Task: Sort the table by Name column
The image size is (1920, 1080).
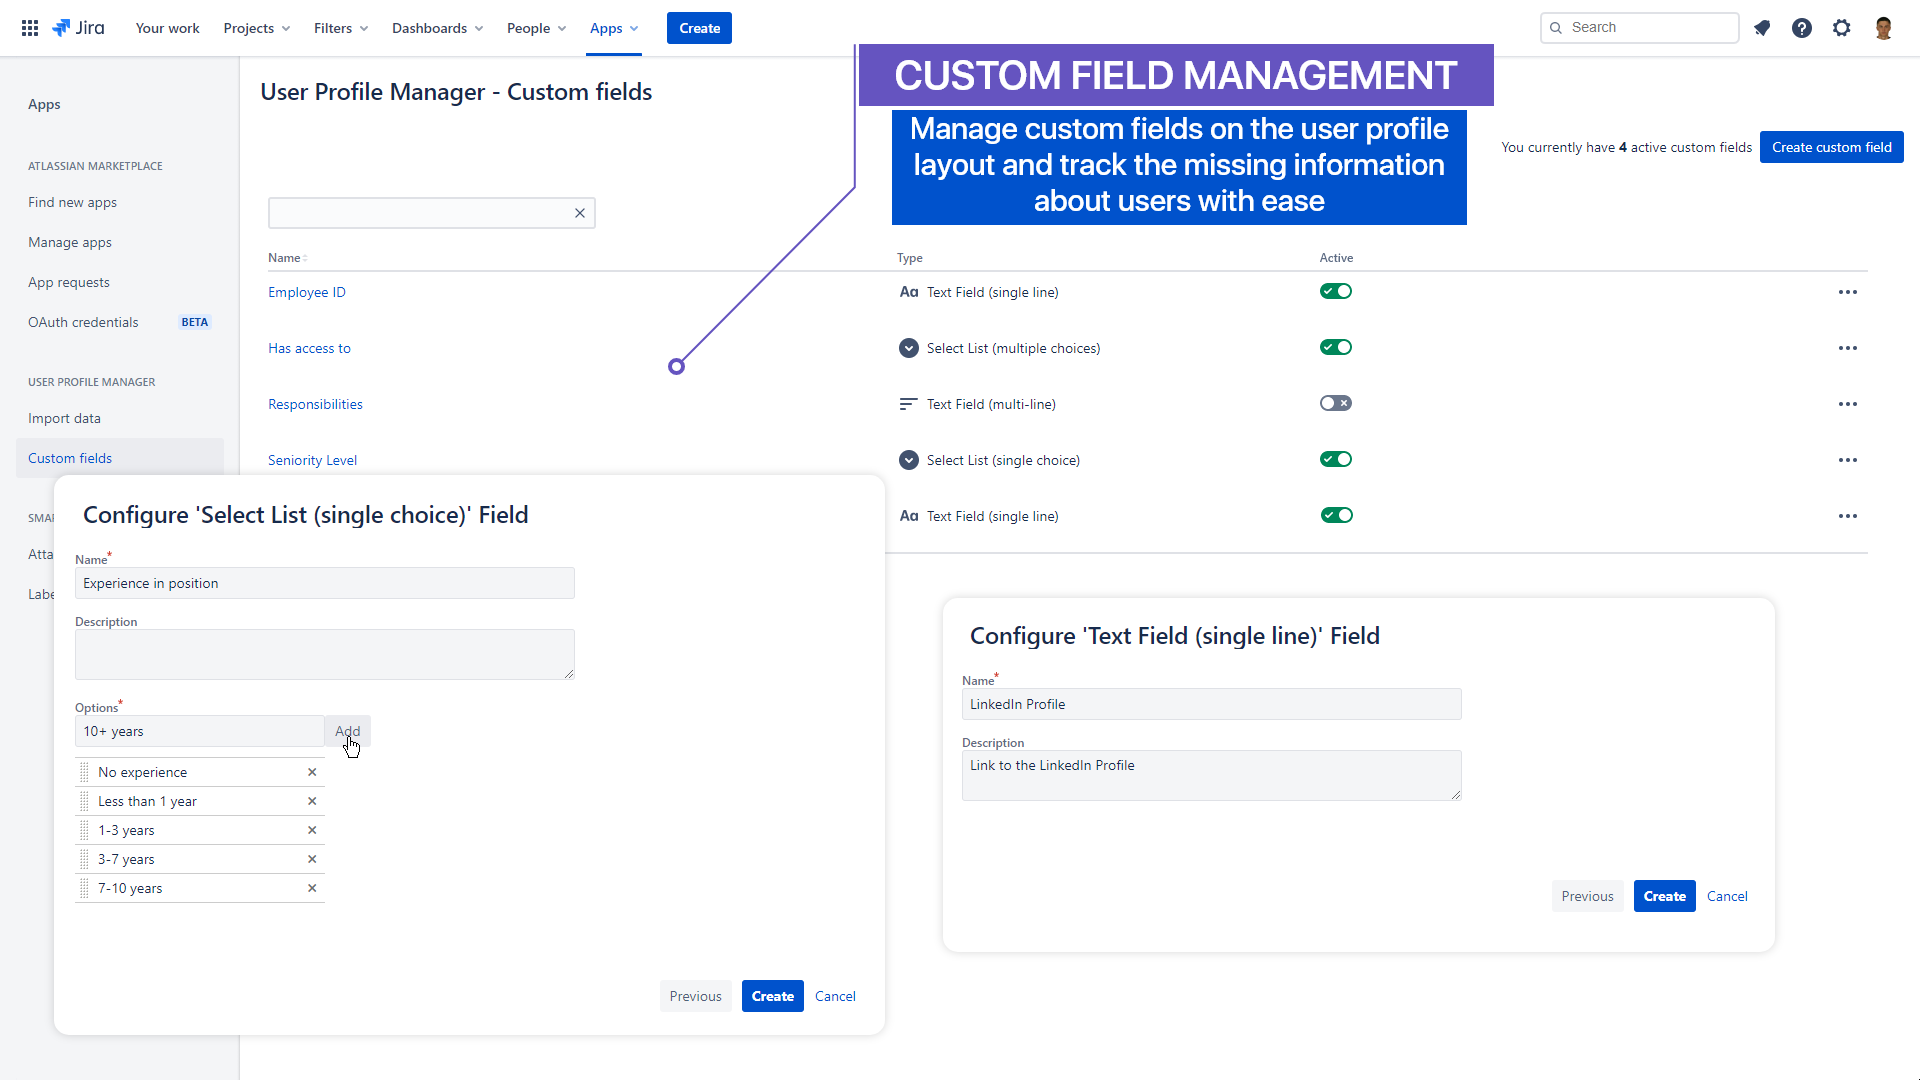Action: (x=287, y=258)
